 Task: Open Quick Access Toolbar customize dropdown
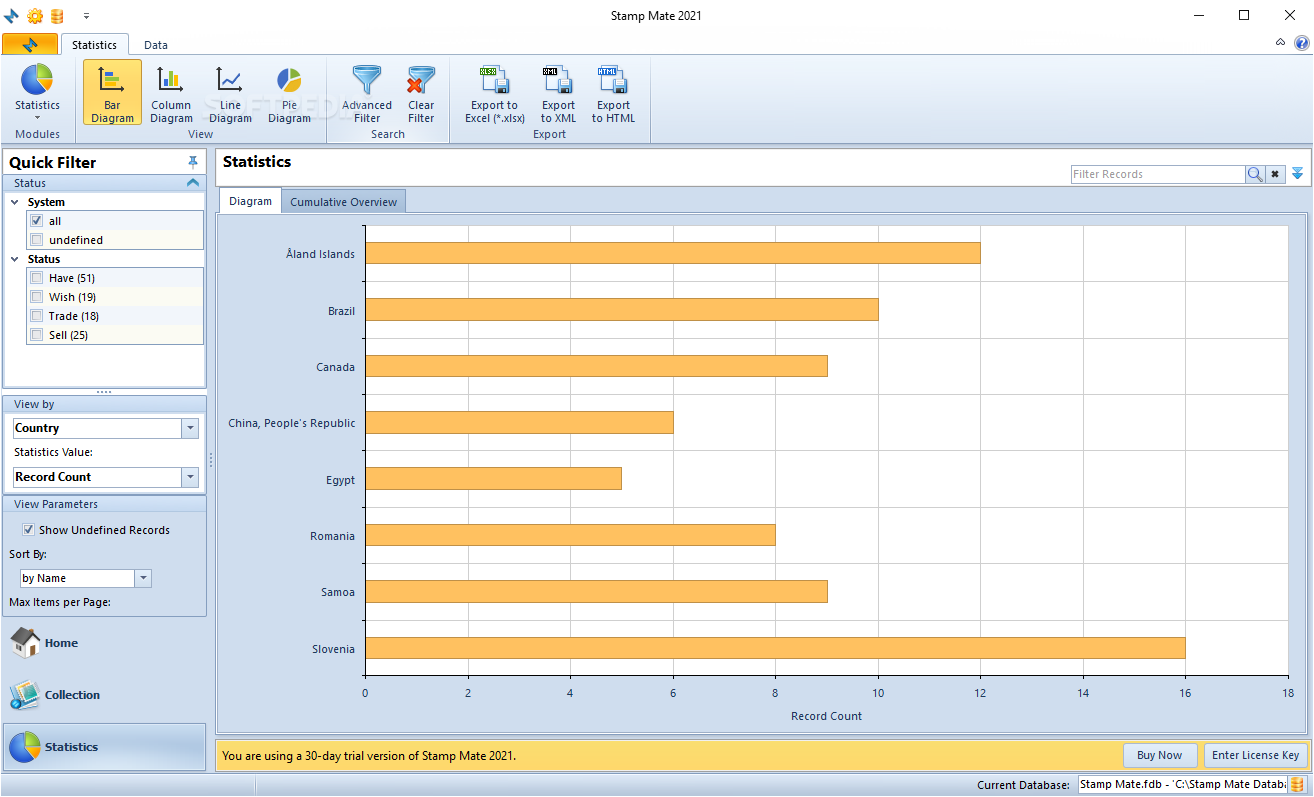86,16
